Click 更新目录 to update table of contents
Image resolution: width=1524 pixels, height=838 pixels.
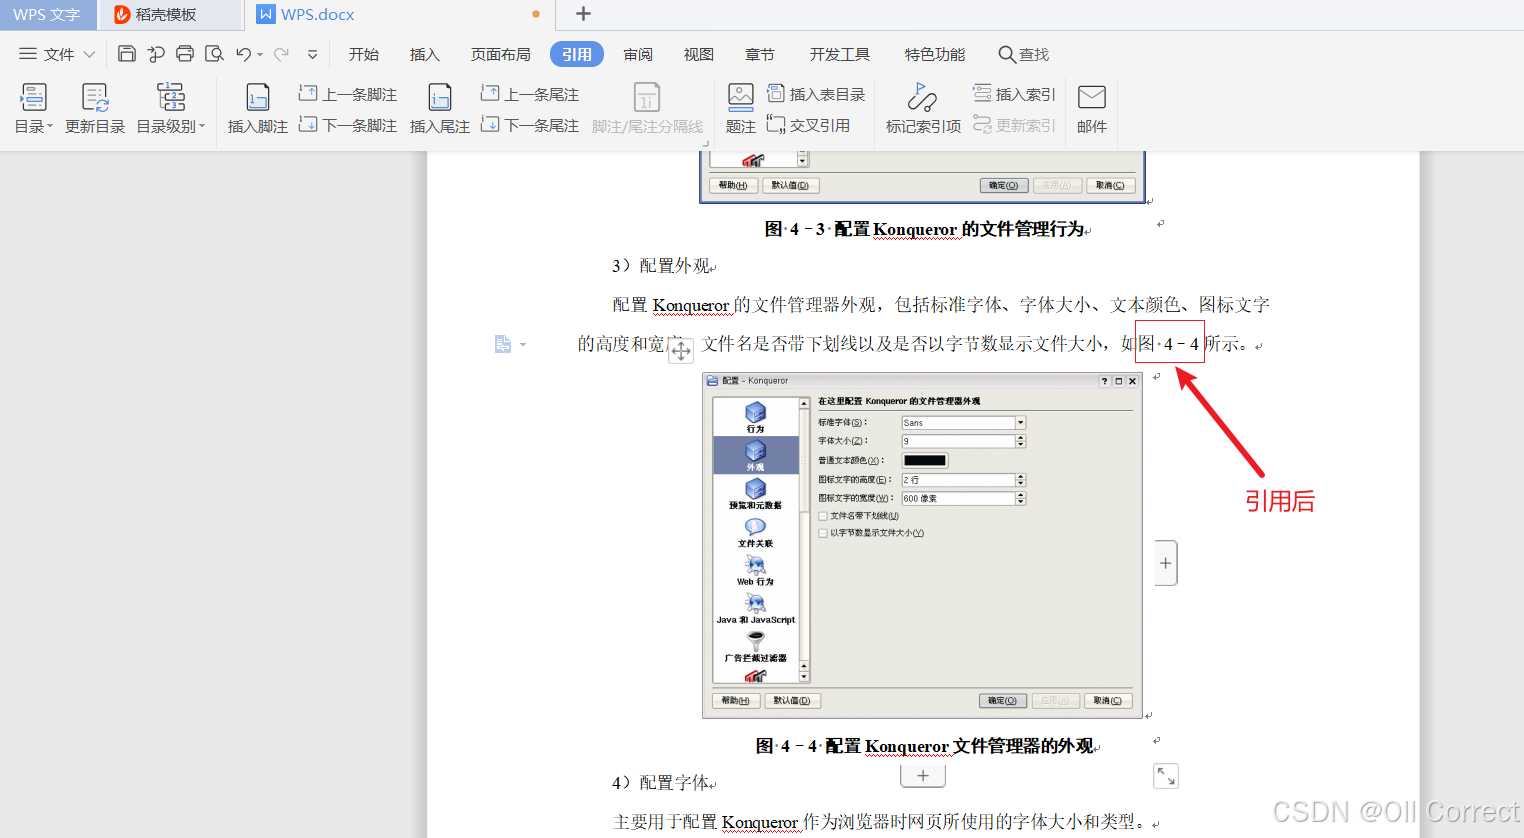coord(95,109)
